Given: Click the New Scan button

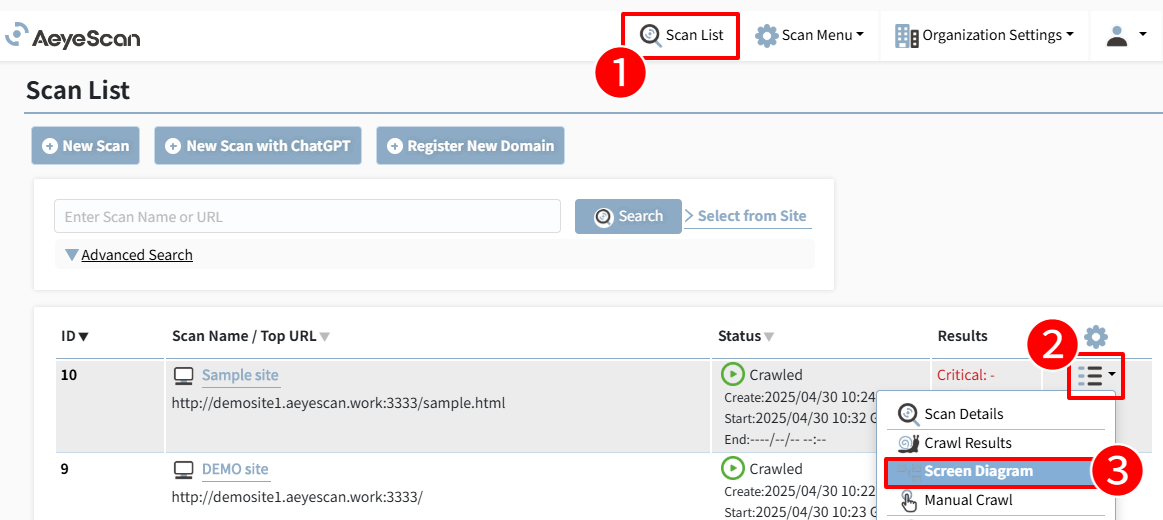Looking at the screenshot, I should (x=85, y=146).
